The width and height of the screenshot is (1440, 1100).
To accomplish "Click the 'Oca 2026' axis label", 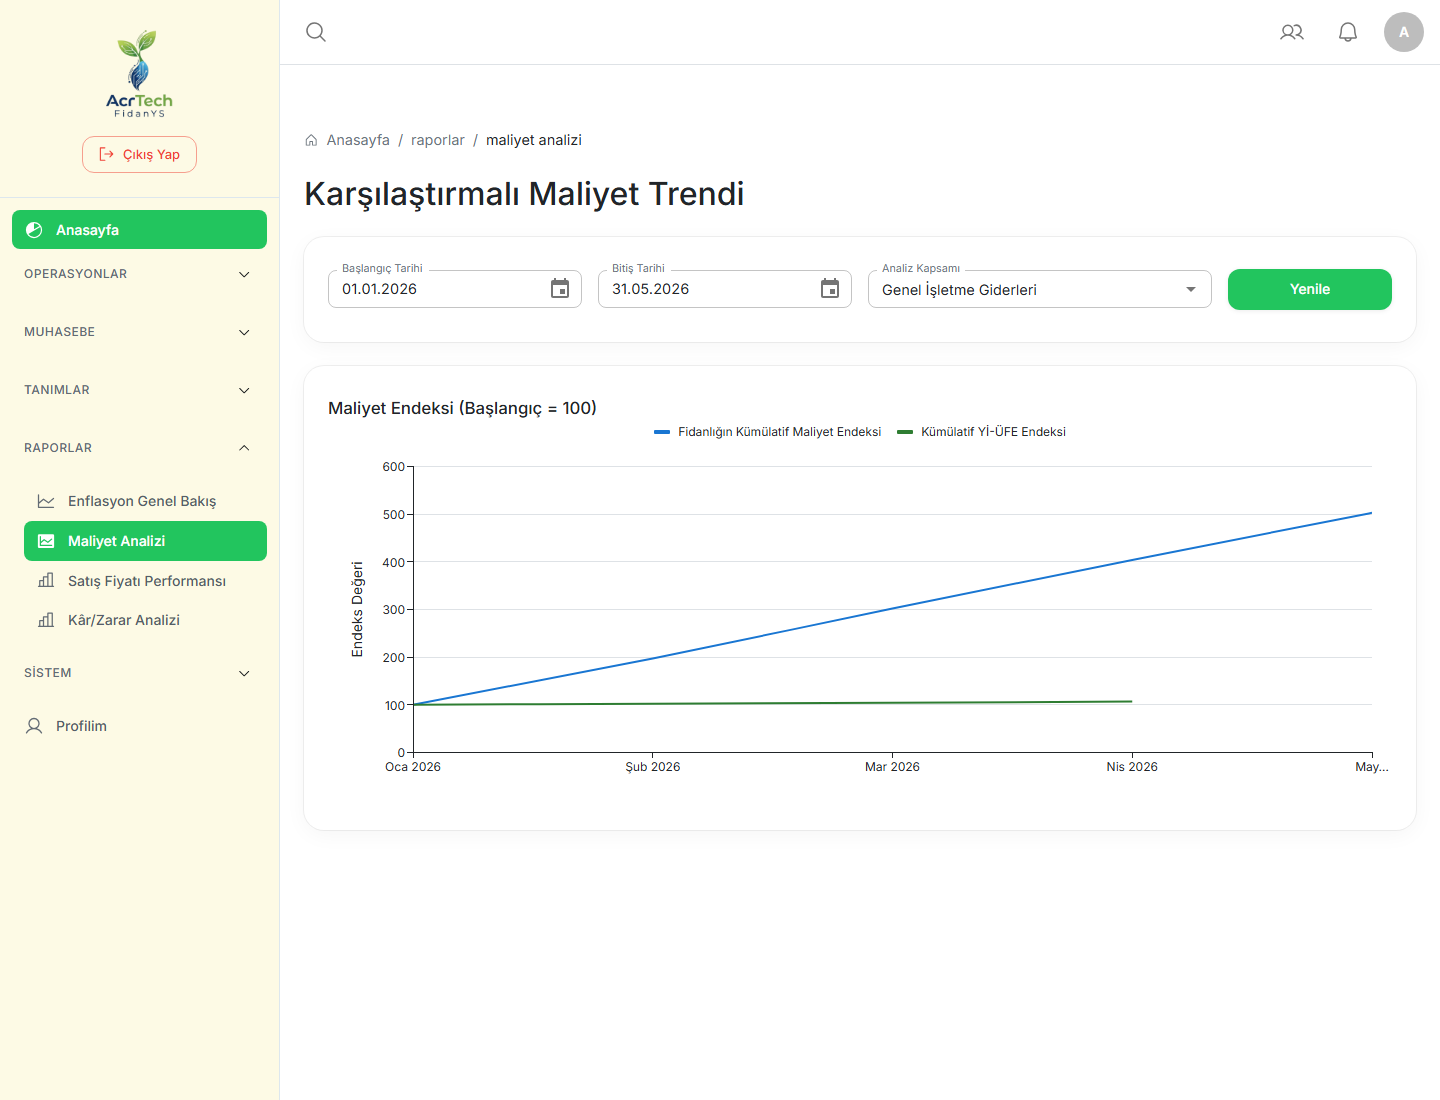I will 413,767.
